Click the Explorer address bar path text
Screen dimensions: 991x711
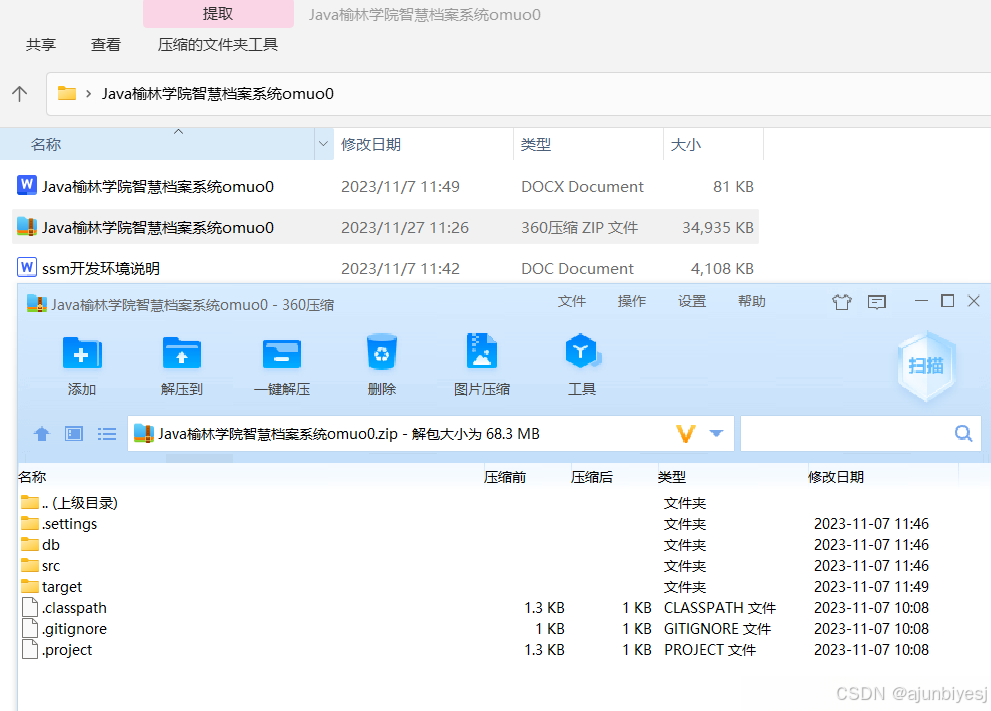(217, 94)
